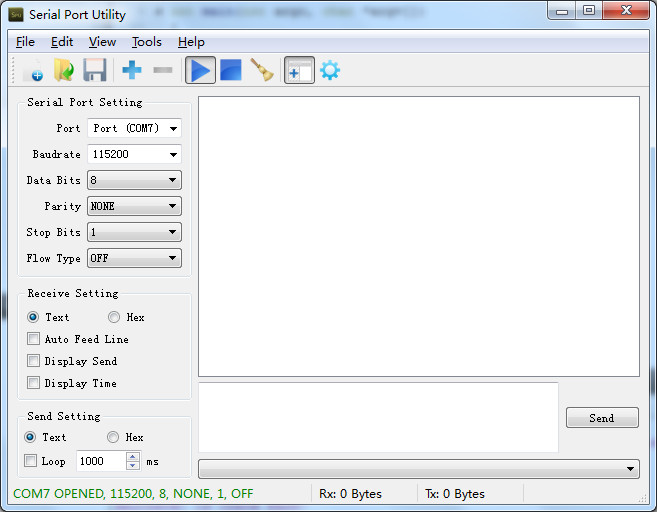657x512 pixels.
Task: Save using the floppy disk icon
Action: pyautogui.click(x=95, y=70)
